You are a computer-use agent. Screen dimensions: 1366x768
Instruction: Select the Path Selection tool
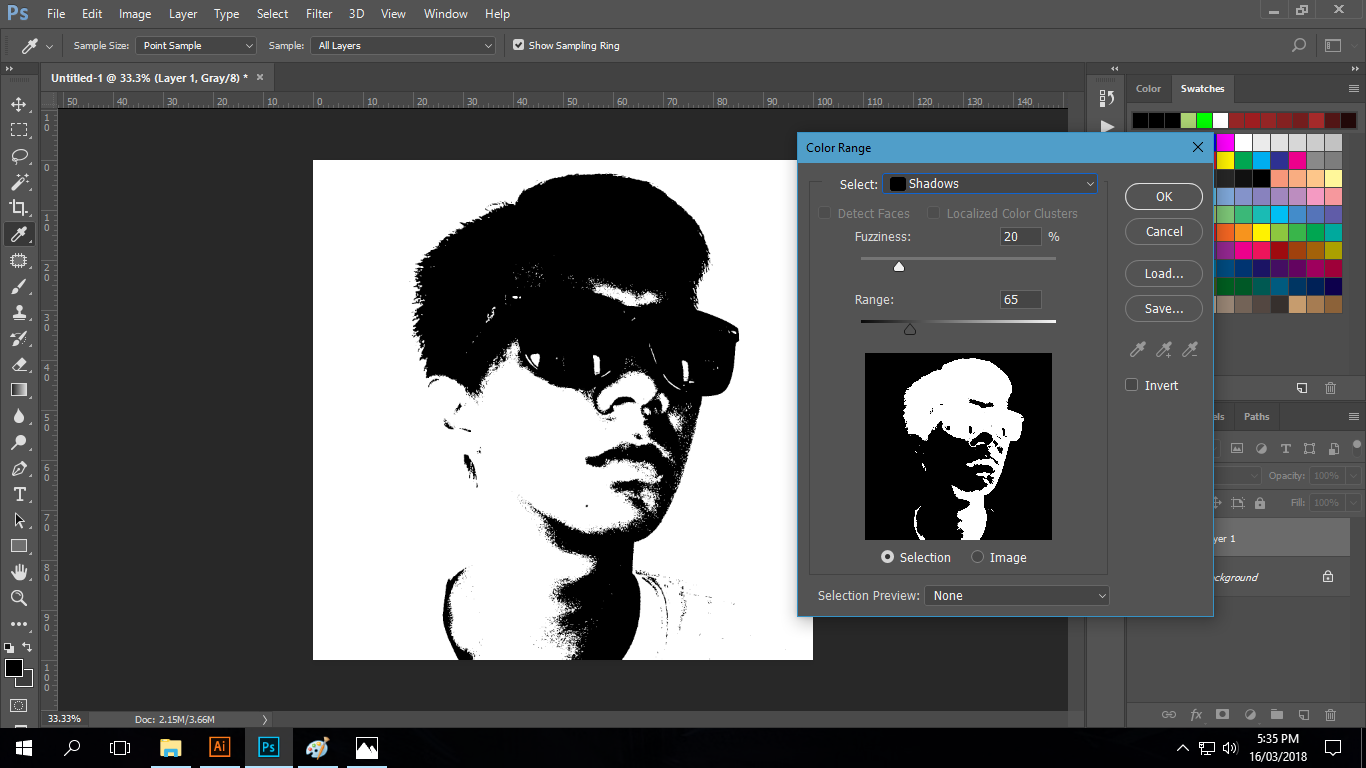click(18, 520)
